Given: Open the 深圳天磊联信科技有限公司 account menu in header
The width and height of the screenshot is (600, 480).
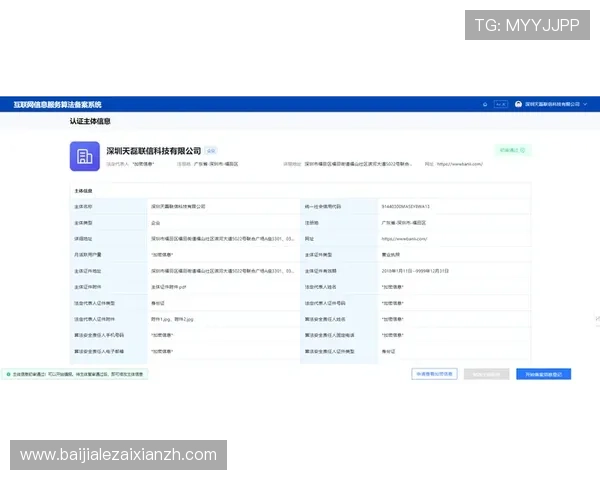Looking at the screenshot, I should tap(552, 104).
